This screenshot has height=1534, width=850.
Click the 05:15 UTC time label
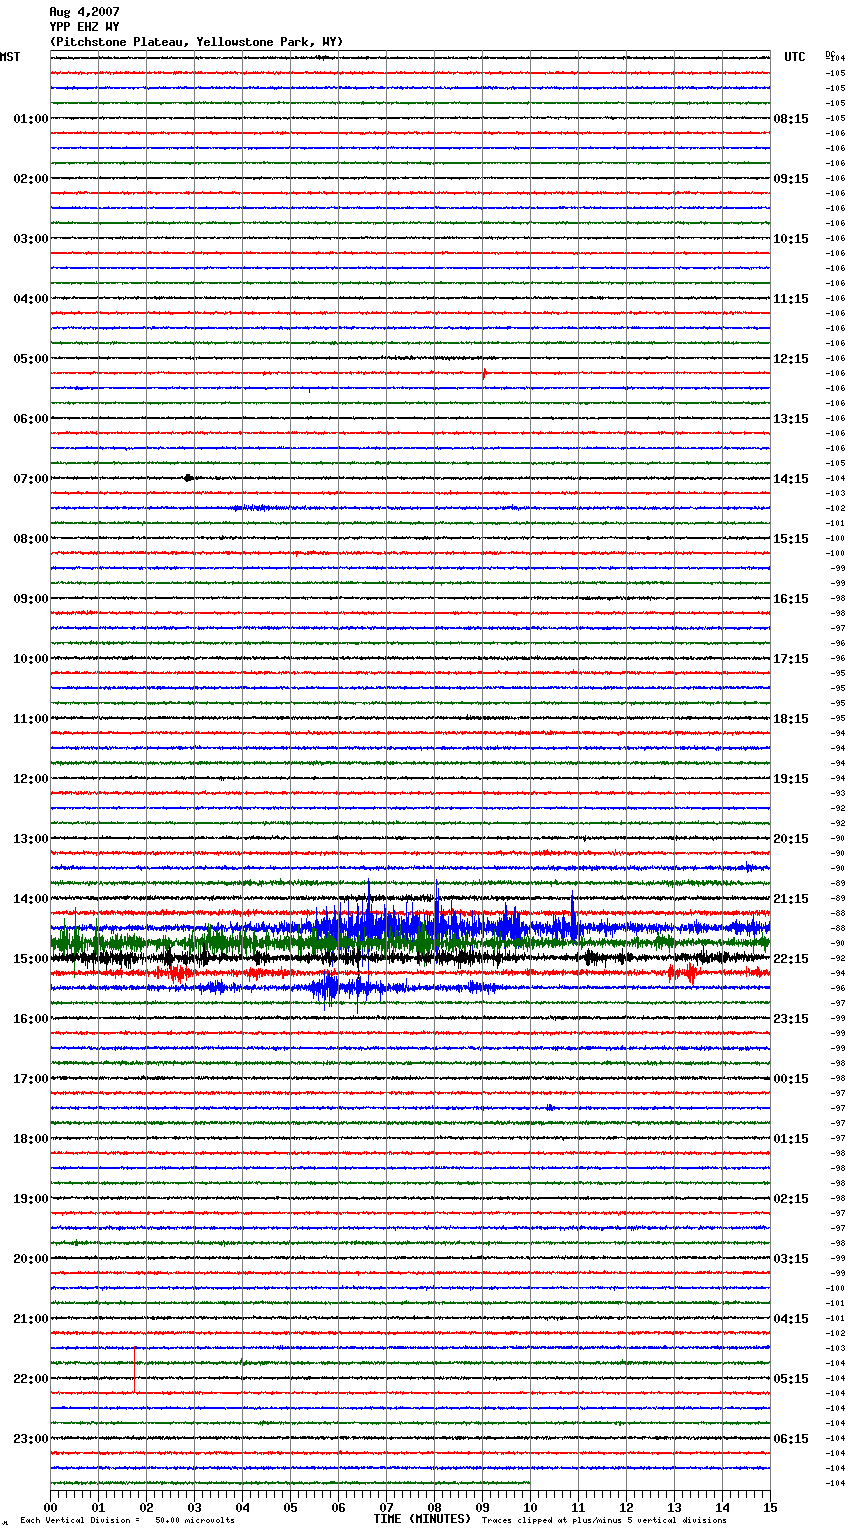[x=791, y=1379]
